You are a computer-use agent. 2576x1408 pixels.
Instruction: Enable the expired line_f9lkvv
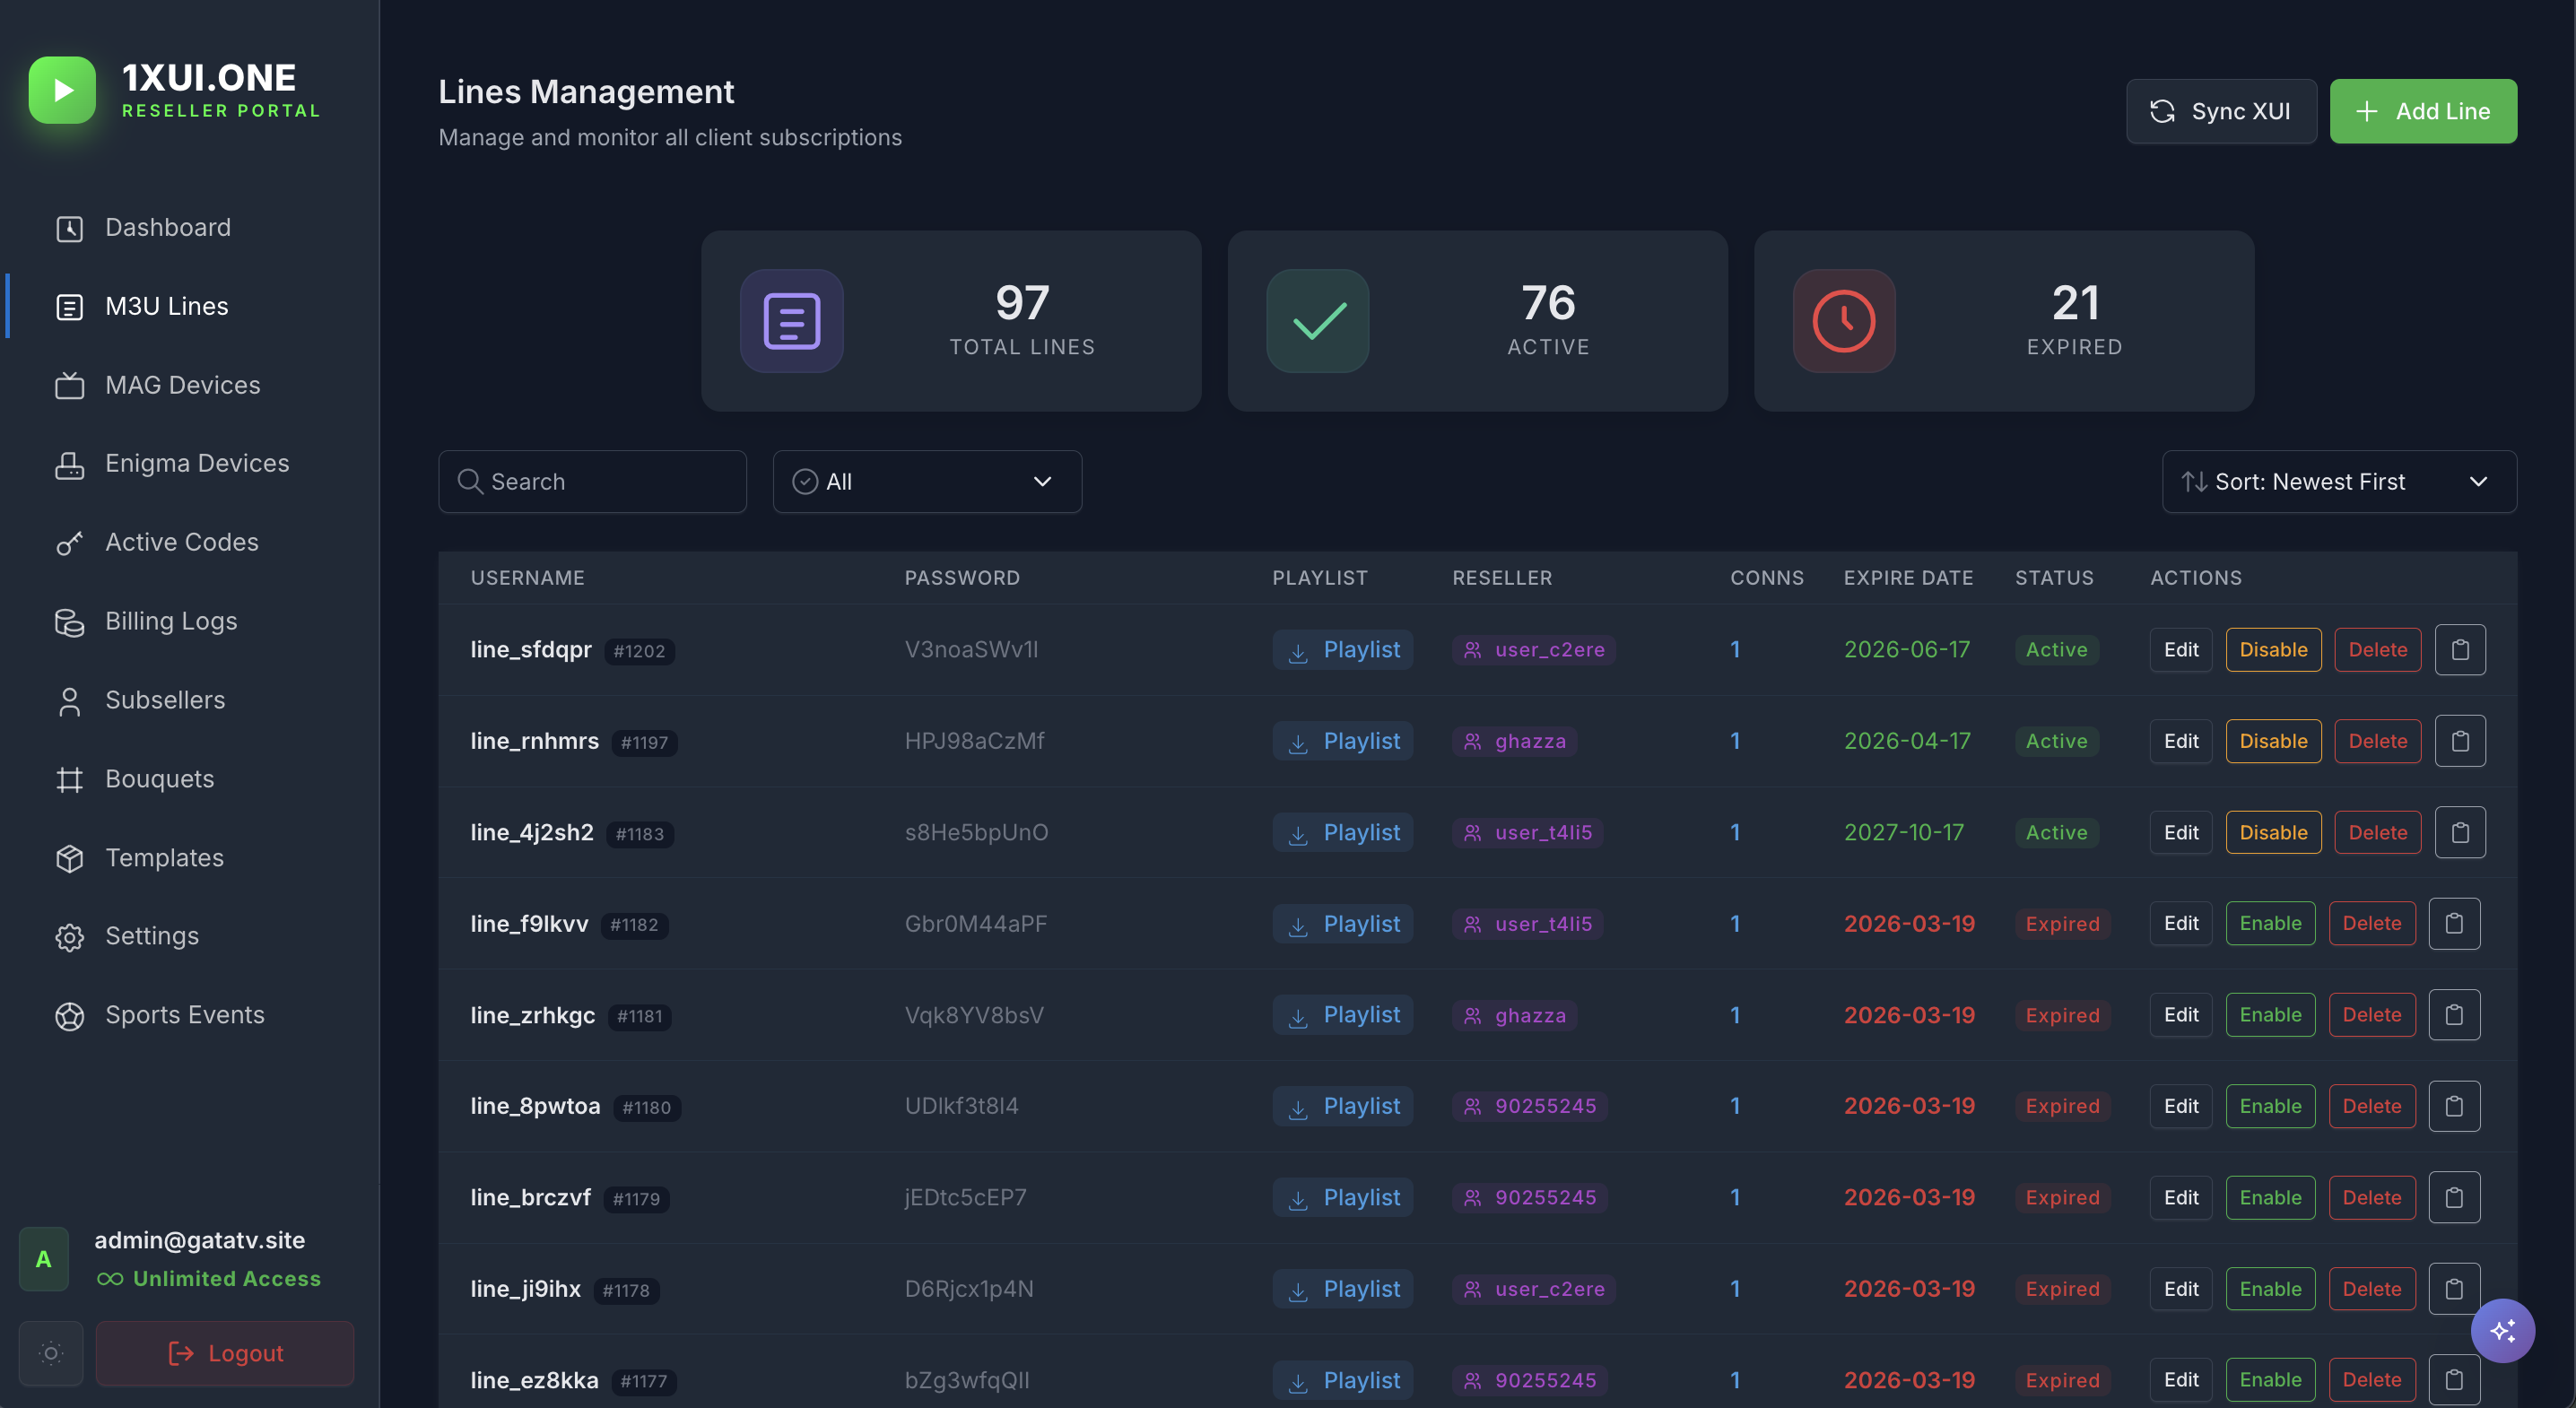[2270, 923]
